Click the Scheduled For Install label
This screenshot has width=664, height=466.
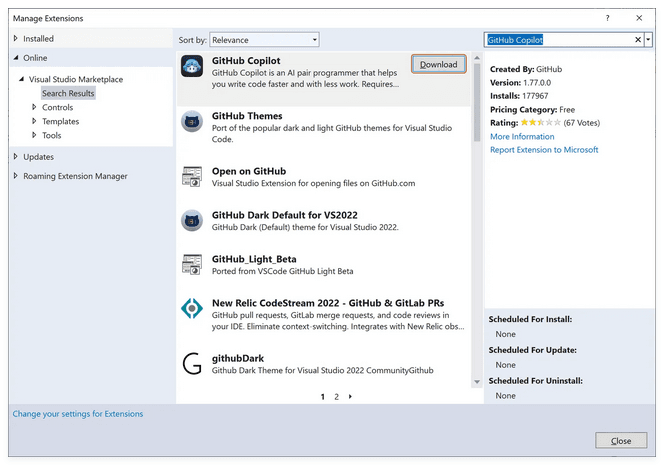click(x=530, y=319)
